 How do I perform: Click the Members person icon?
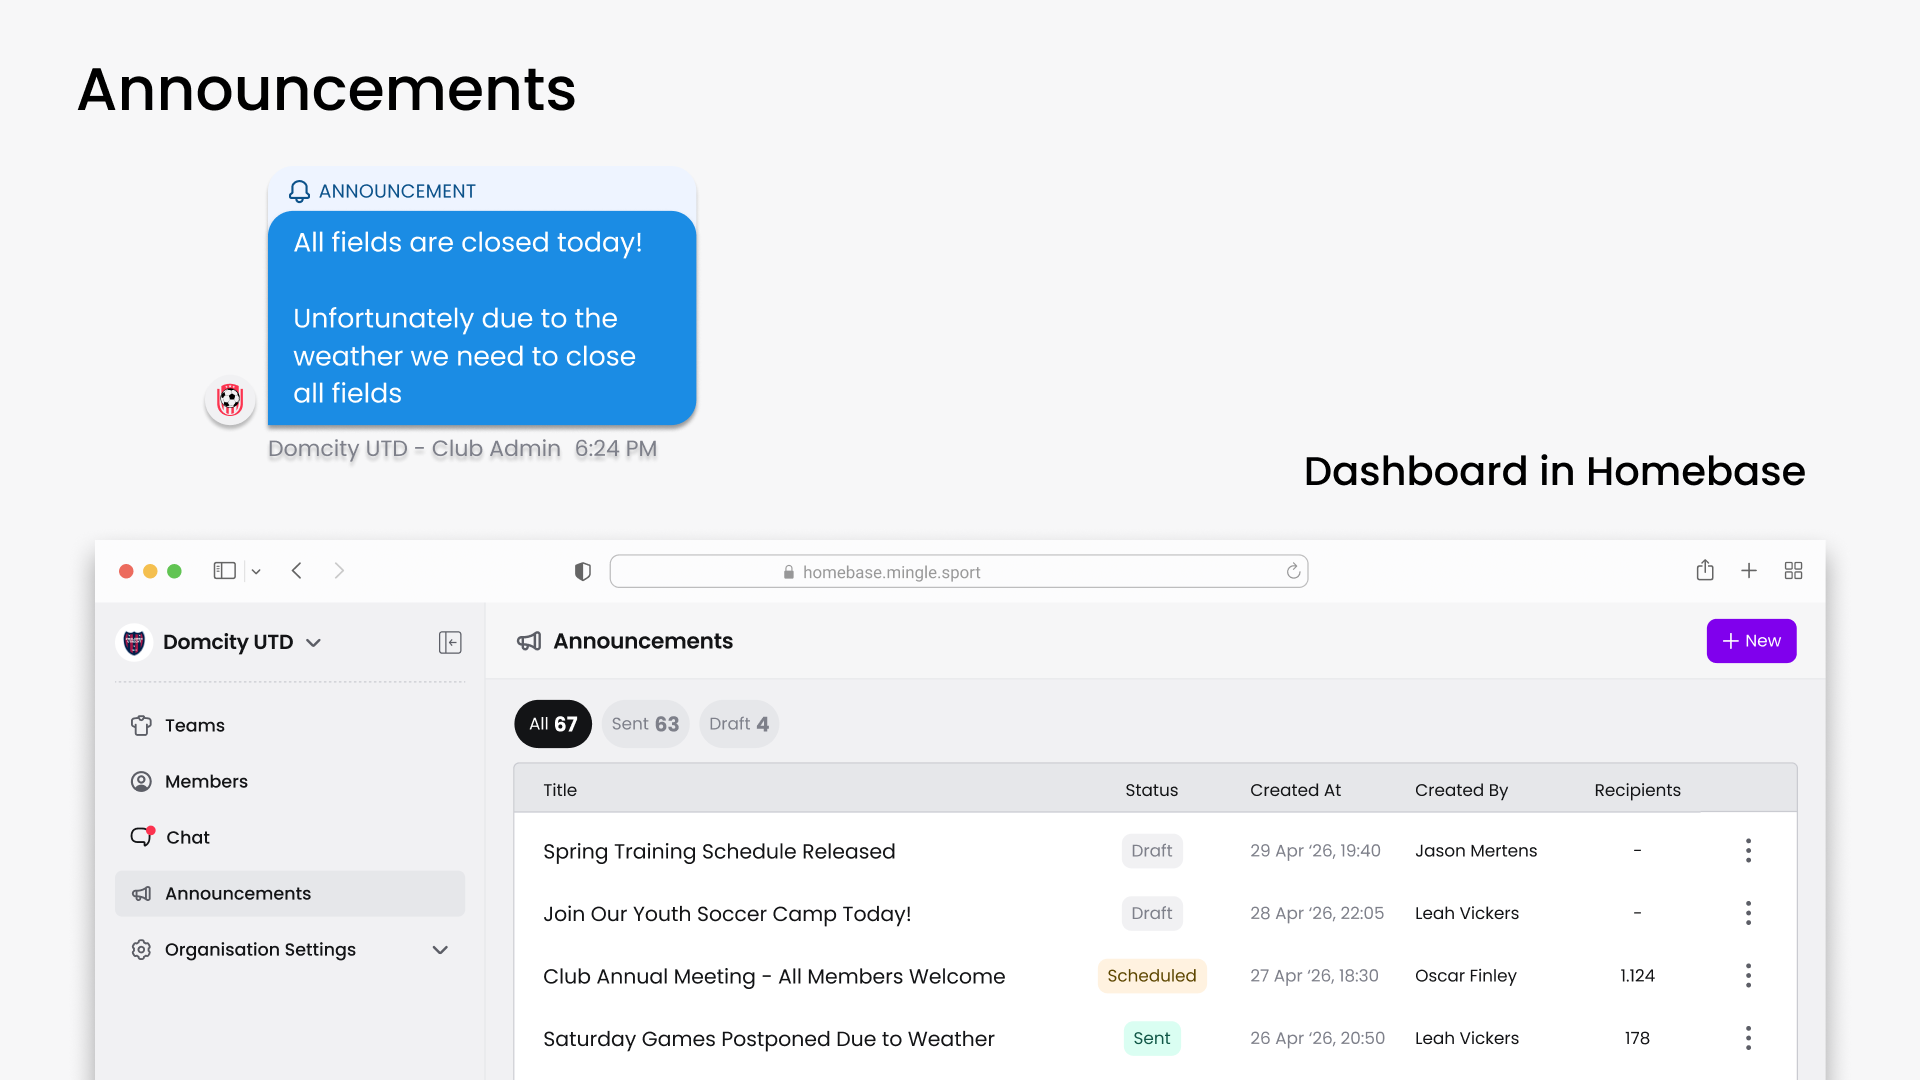[x=141, y=781]
